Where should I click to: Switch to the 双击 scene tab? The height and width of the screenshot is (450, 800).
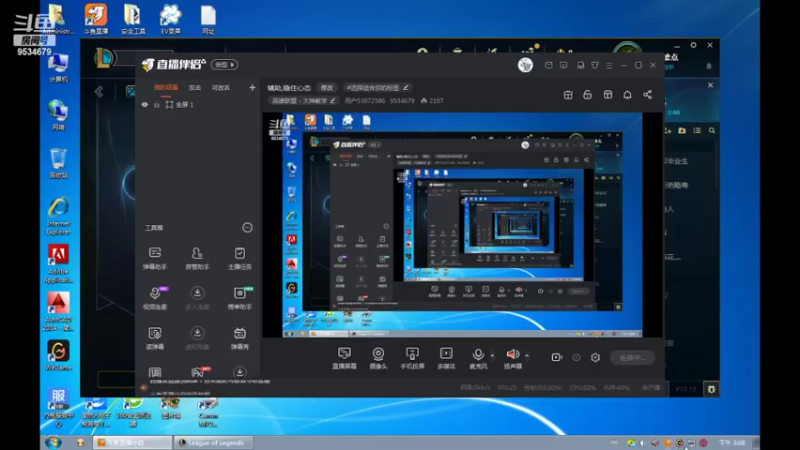(x=195, y=88)
